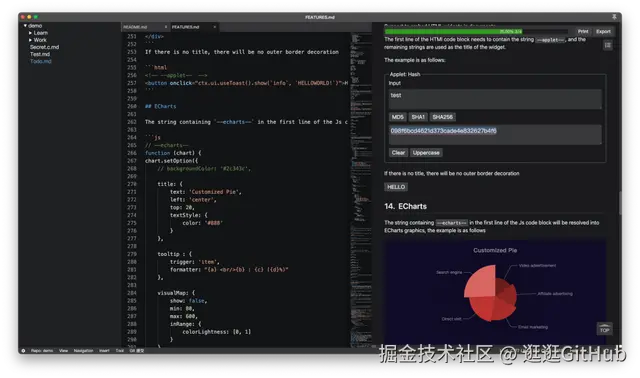Click the large light-red pie slice
Screen dimensions: 640x378
pos(481,282)
